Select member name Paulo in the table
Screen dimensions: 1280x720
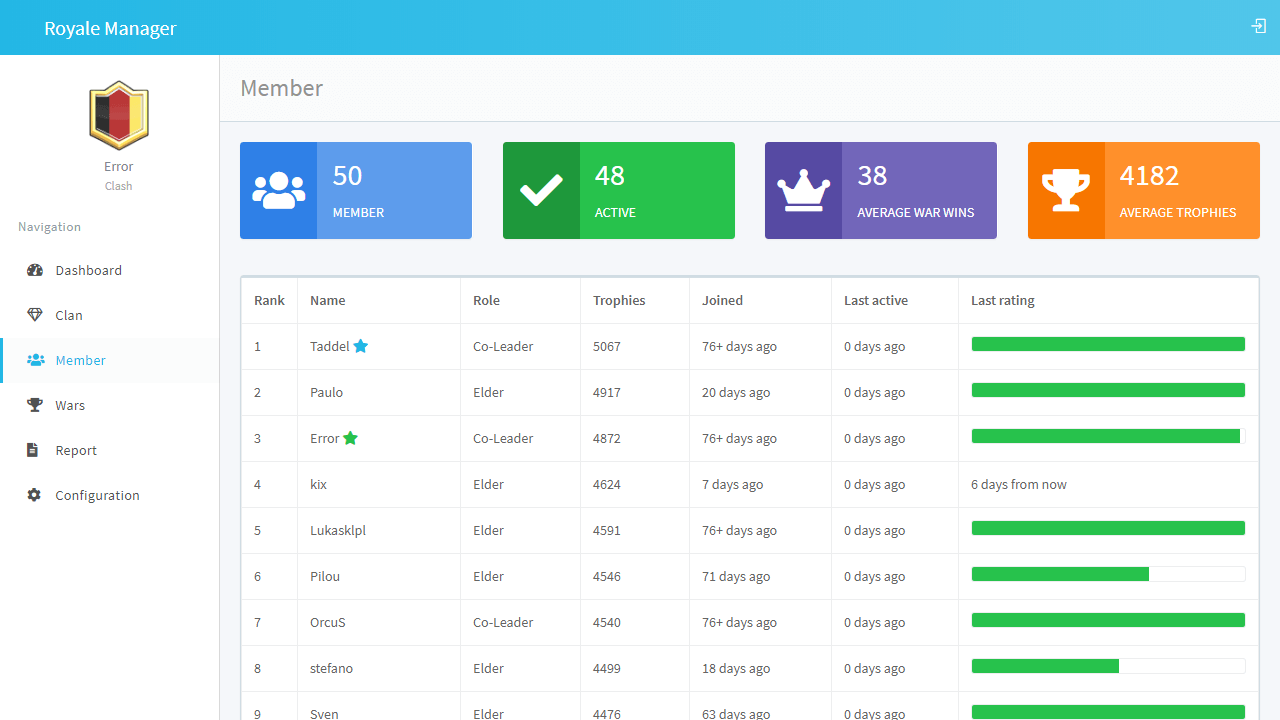(x=326, y=392)
